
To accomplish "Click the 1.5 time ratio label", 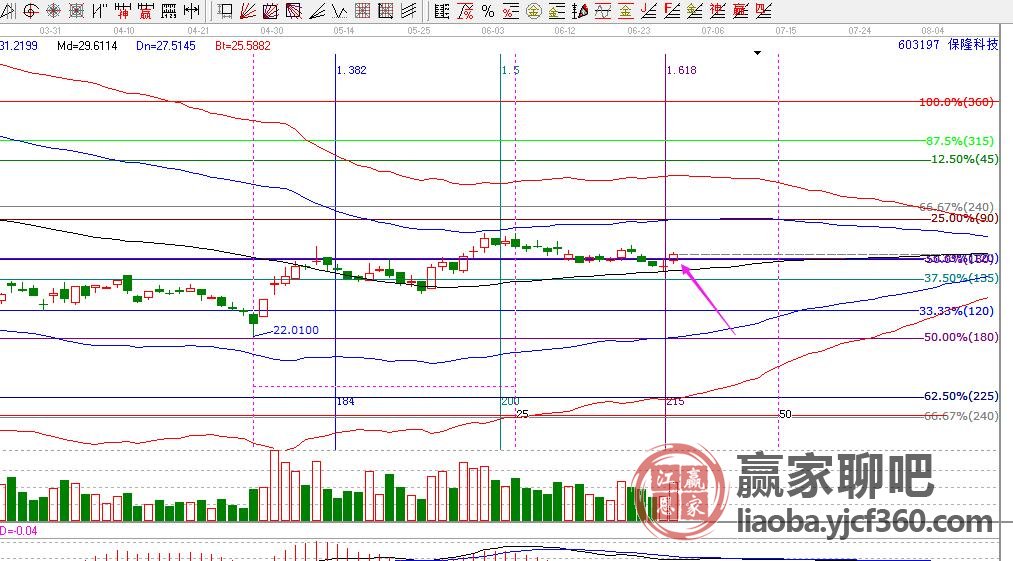I will (510, 70).
